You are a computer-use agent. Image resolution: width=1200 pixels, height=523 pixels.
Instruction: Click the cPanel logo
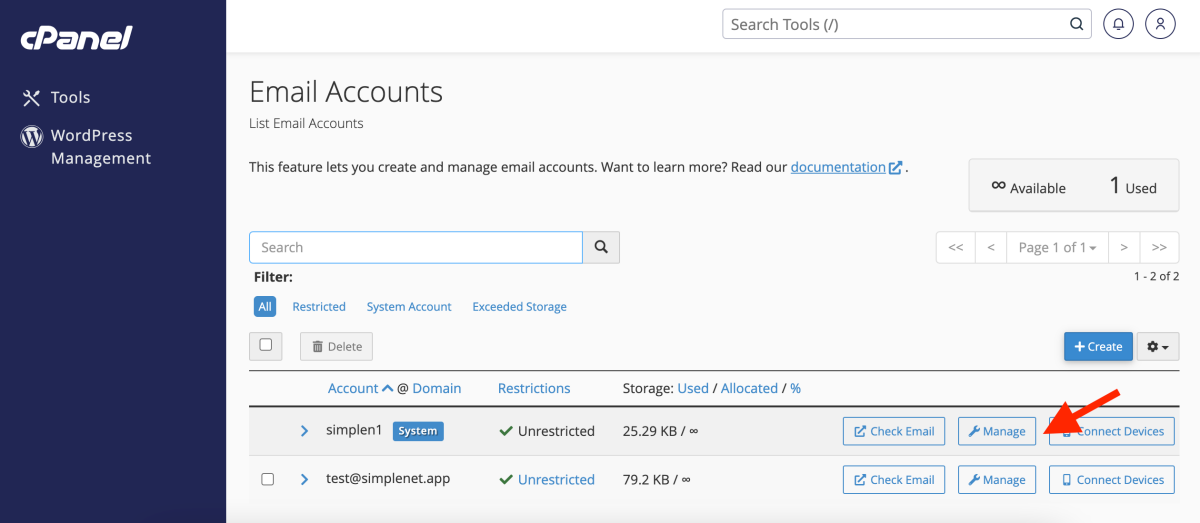pos(76,38)
